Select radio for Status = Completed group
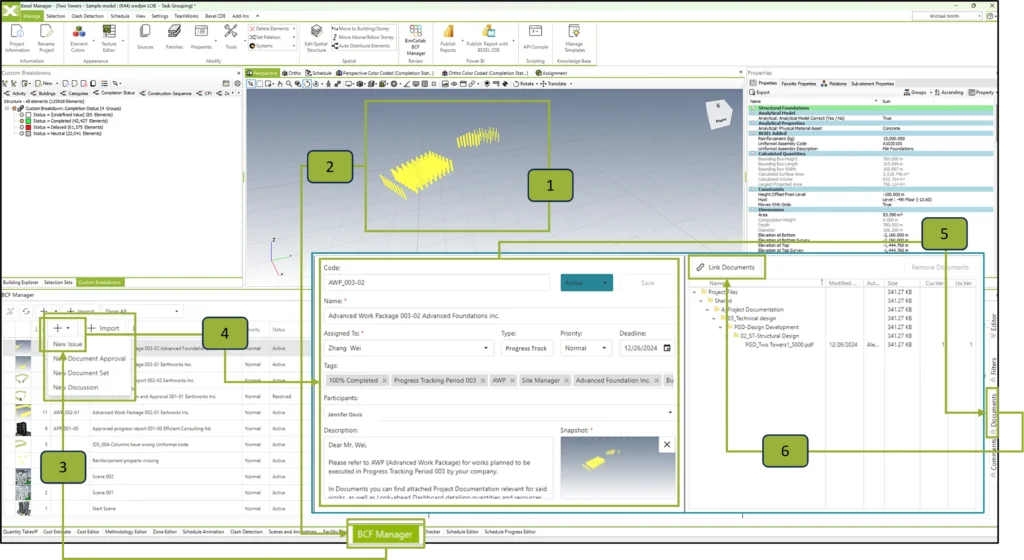The width and height of the screenshot is (1024, 560). [22, 121]
